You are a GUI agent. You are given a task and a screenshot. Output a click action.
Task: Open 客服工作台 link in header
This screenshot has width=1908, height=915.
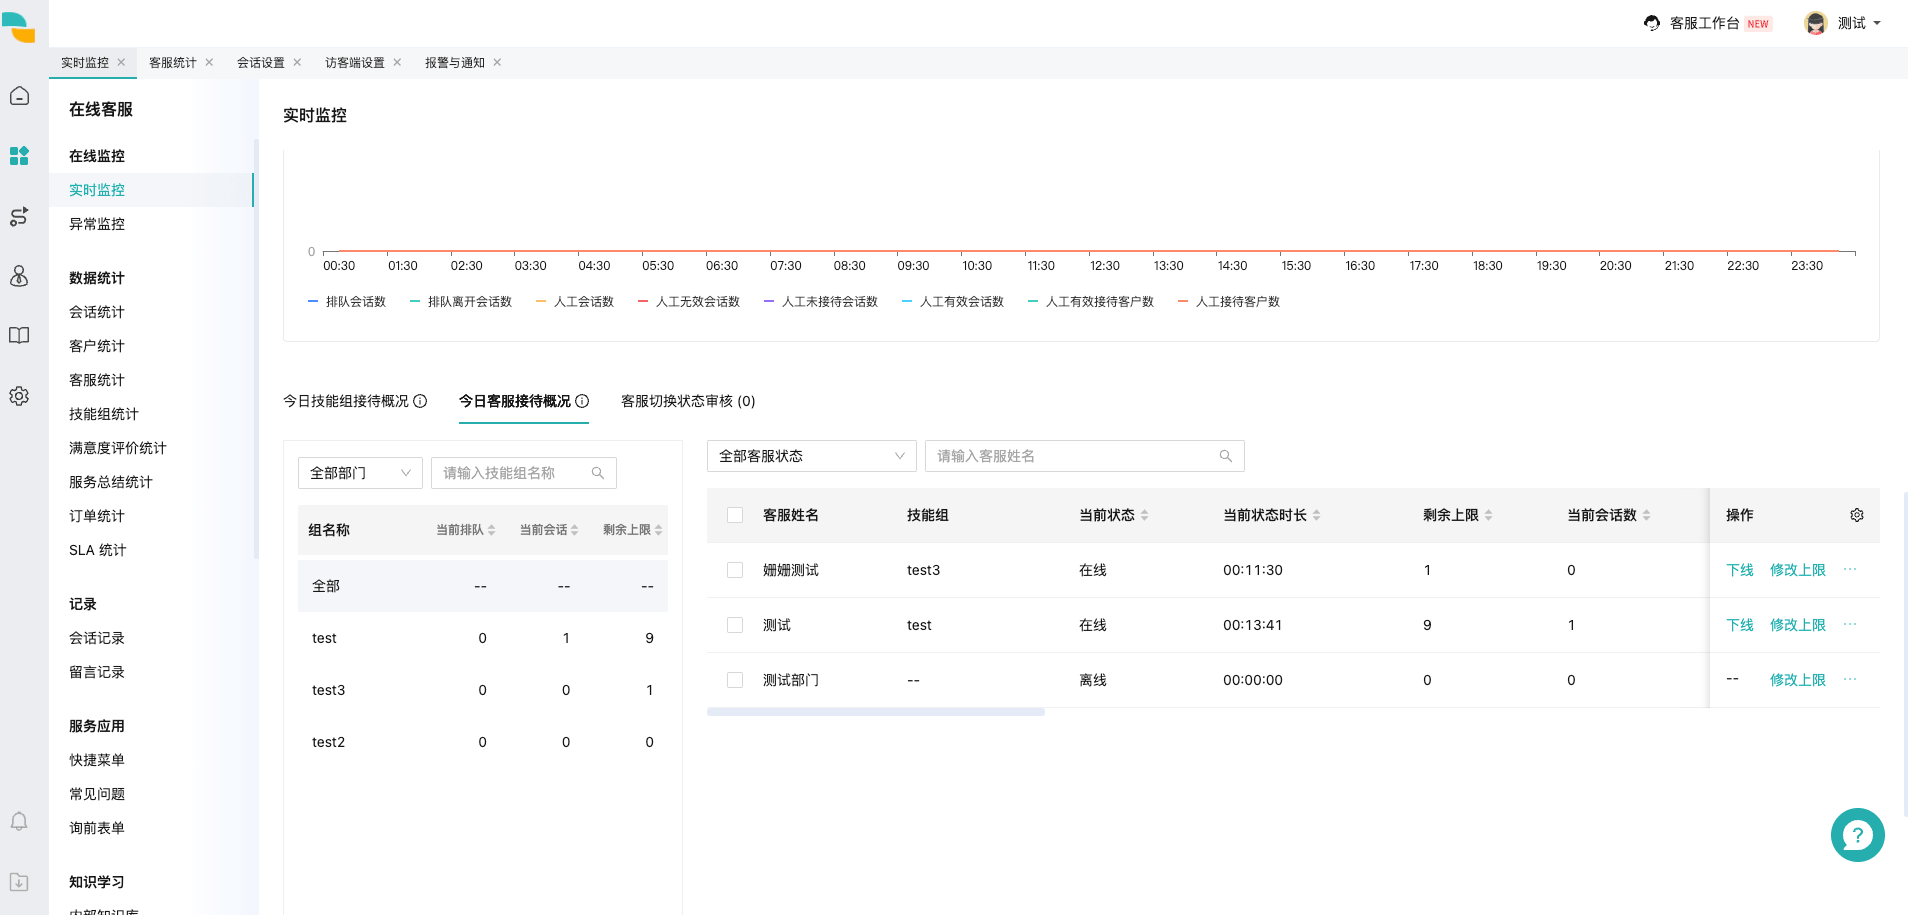(1704, 23)
